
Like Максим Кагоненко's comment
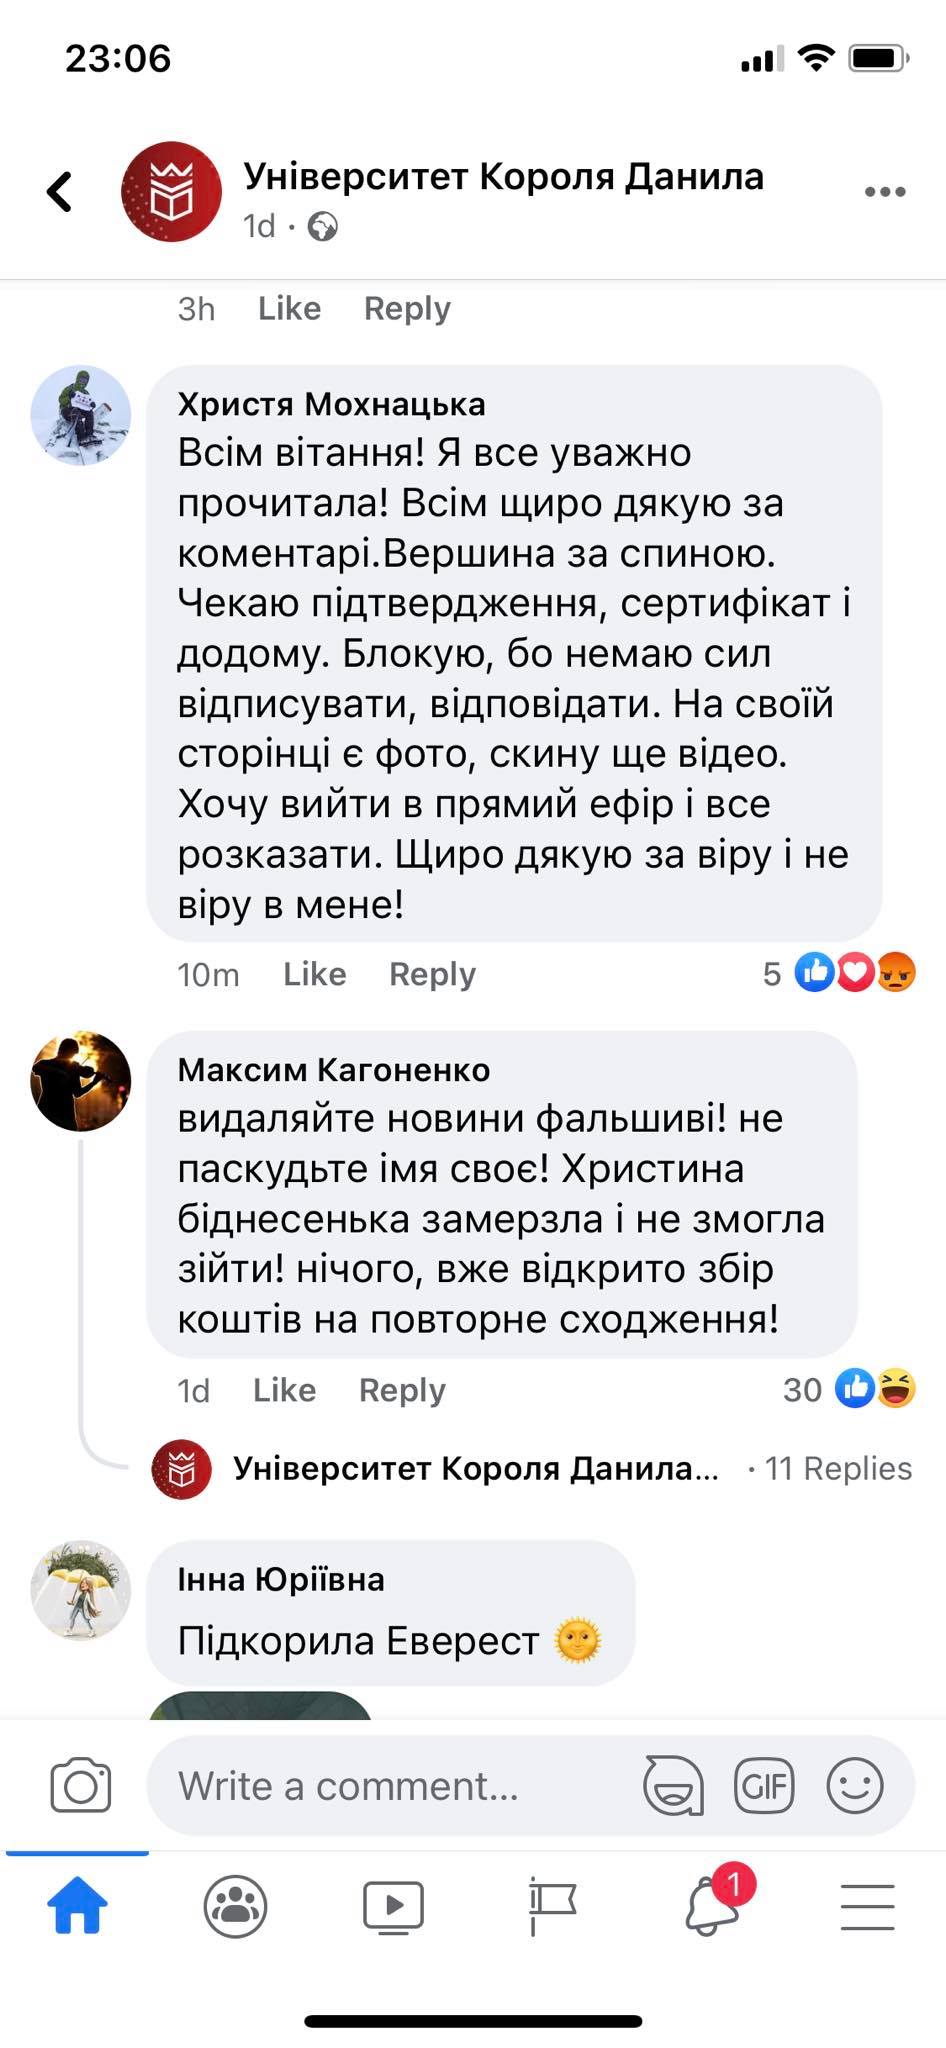coord(284,1390)
